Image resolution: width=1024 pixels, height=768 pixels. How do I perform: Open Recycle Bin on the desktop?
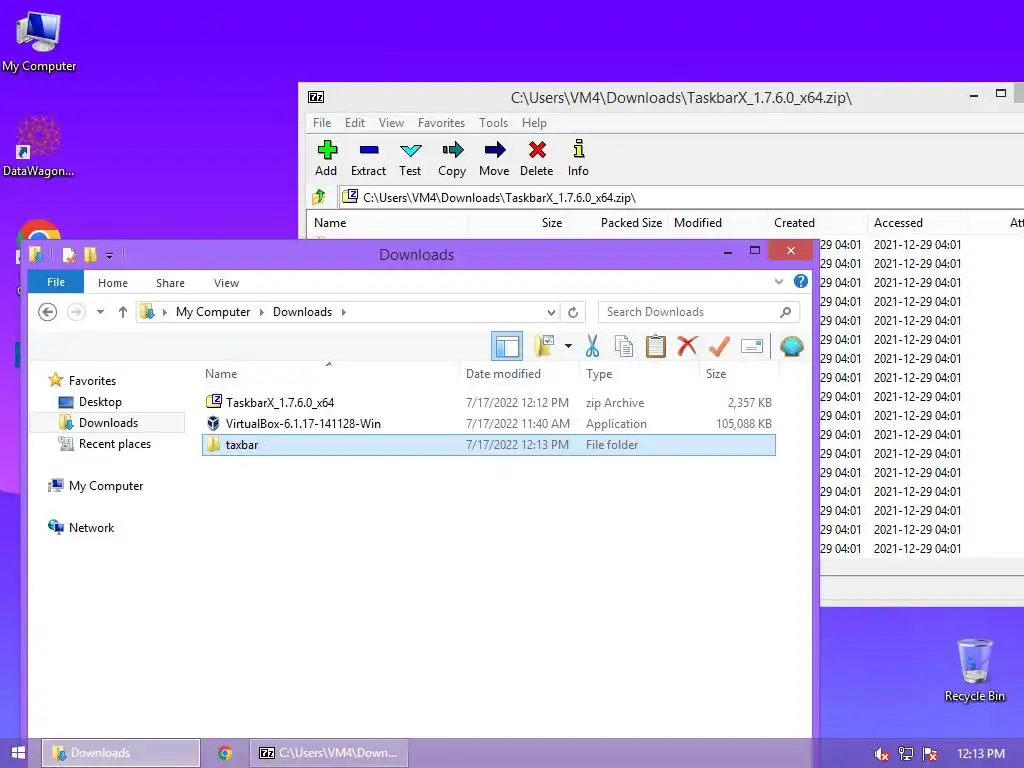[x=974, y=669]
